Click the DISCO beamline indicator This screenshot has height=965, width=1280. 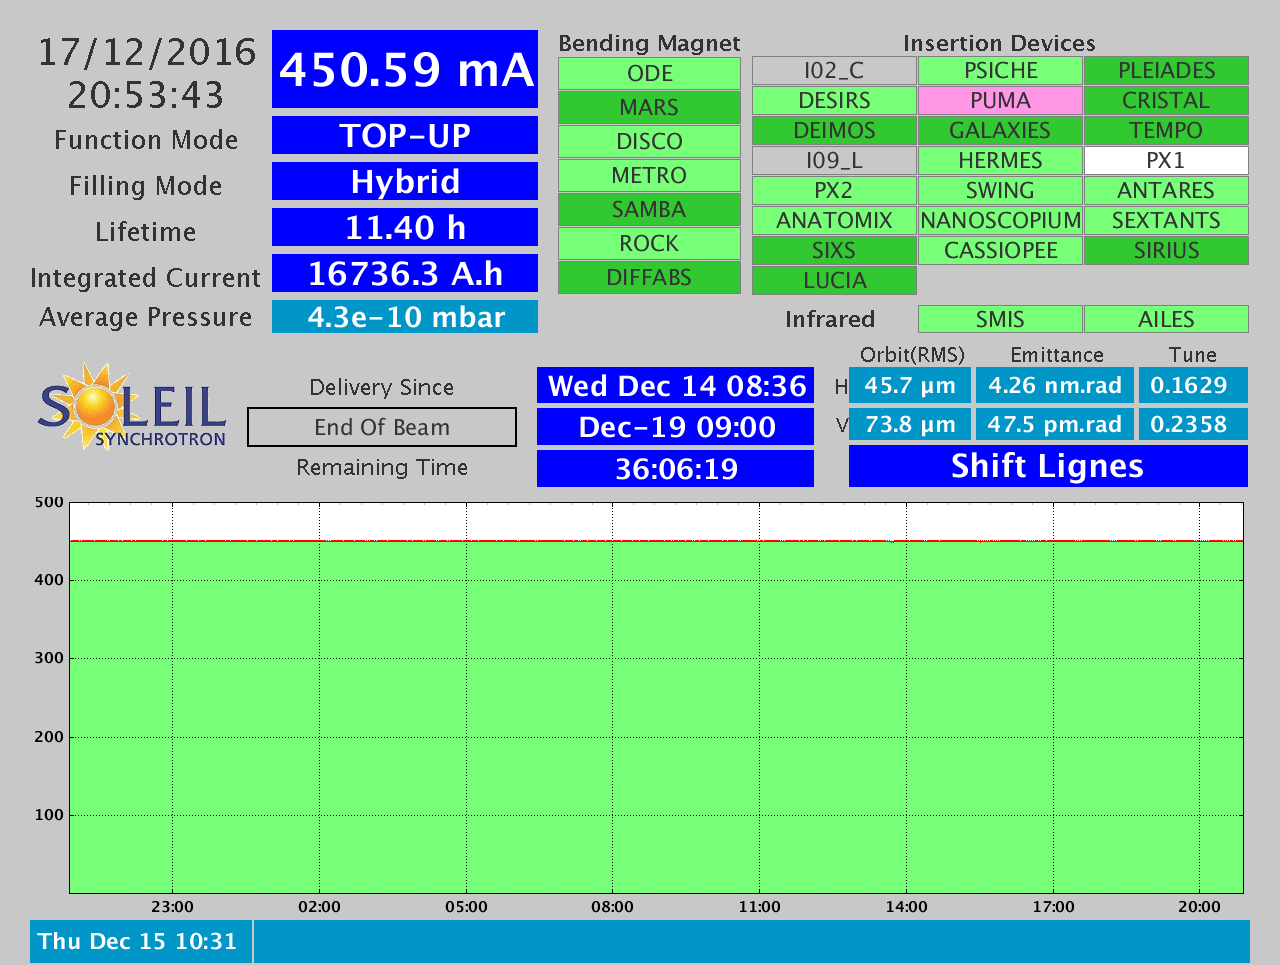tap(649, 142)
